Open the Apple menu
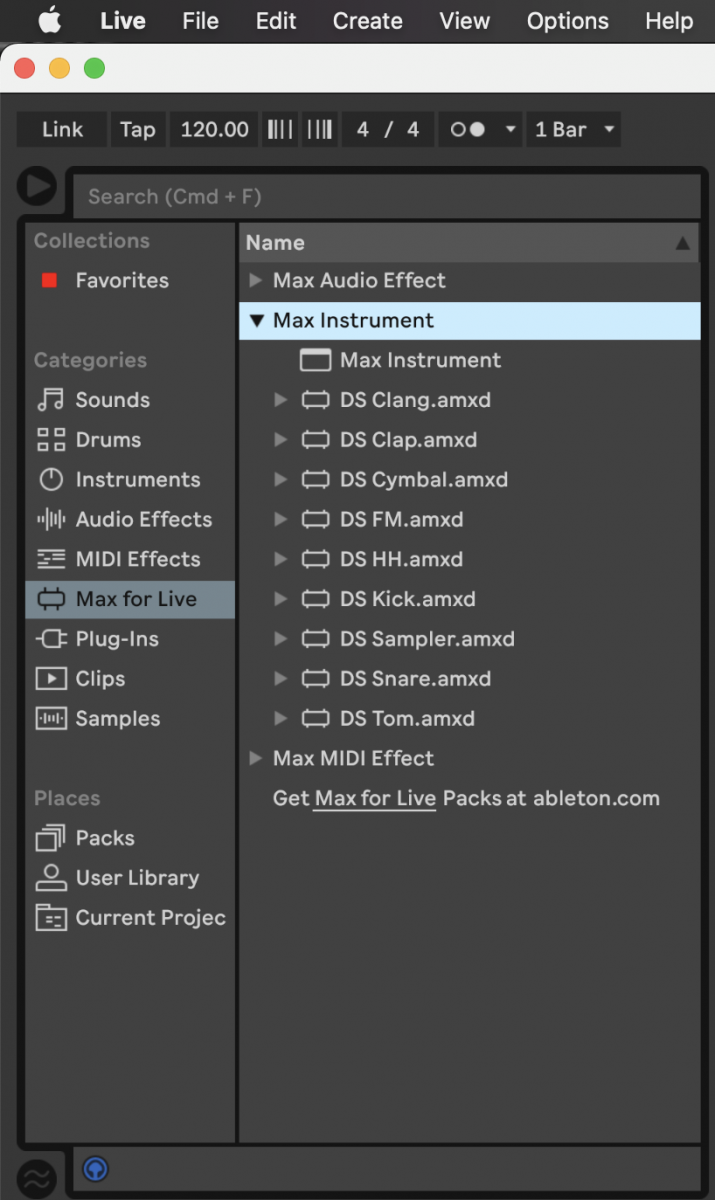715x1200 pixels. [48, 21]
